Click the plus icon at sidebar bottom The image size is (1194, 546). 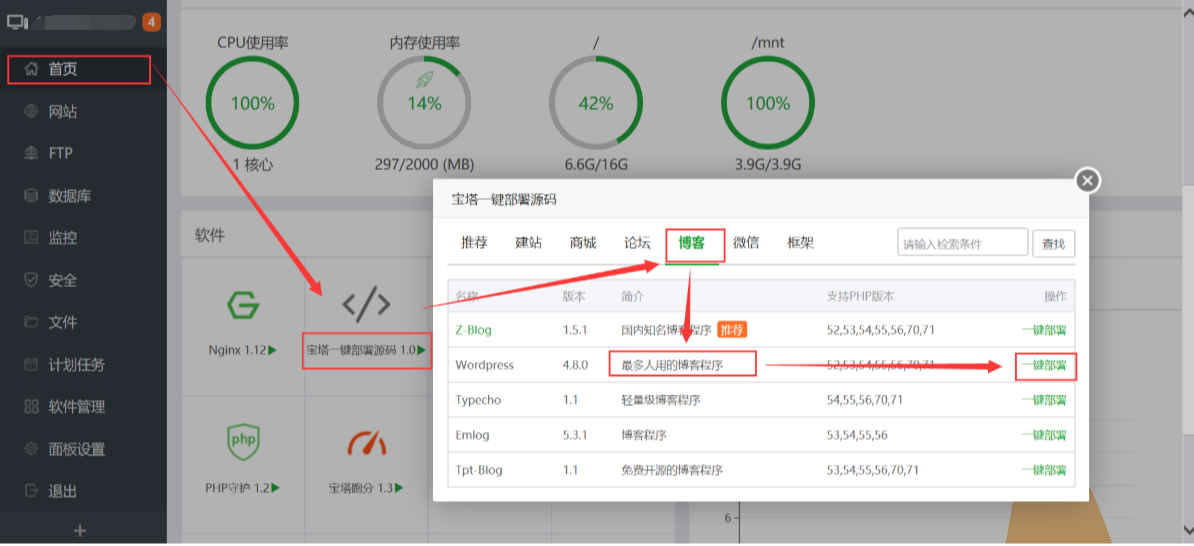coord(81,531)
